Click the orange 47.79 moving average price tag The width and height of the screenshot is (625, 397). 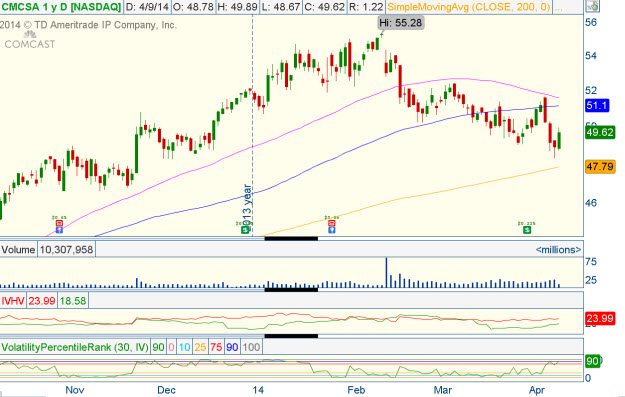point(600,166)
